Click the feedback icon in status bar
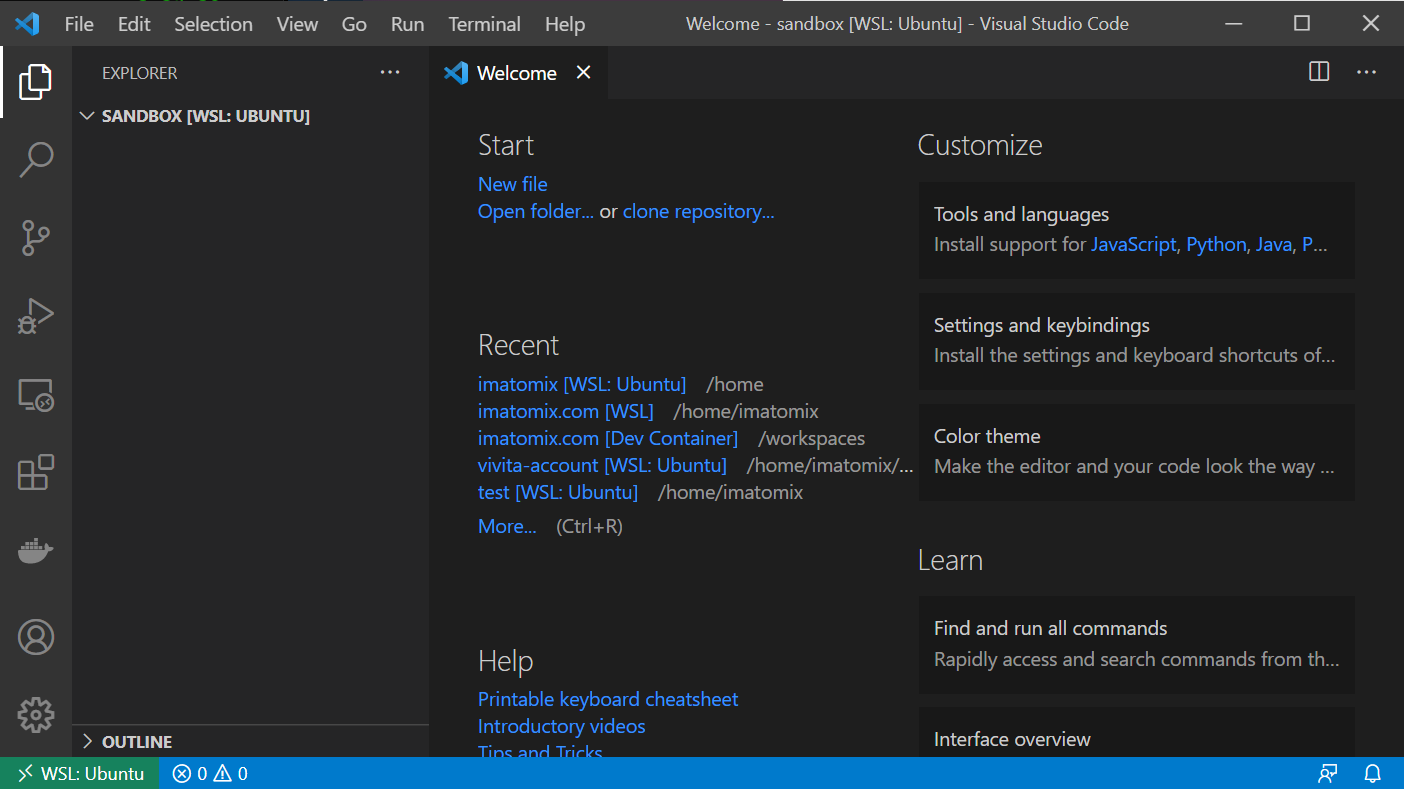Viewport: 1404px width, 789px height. point(1328,773)
